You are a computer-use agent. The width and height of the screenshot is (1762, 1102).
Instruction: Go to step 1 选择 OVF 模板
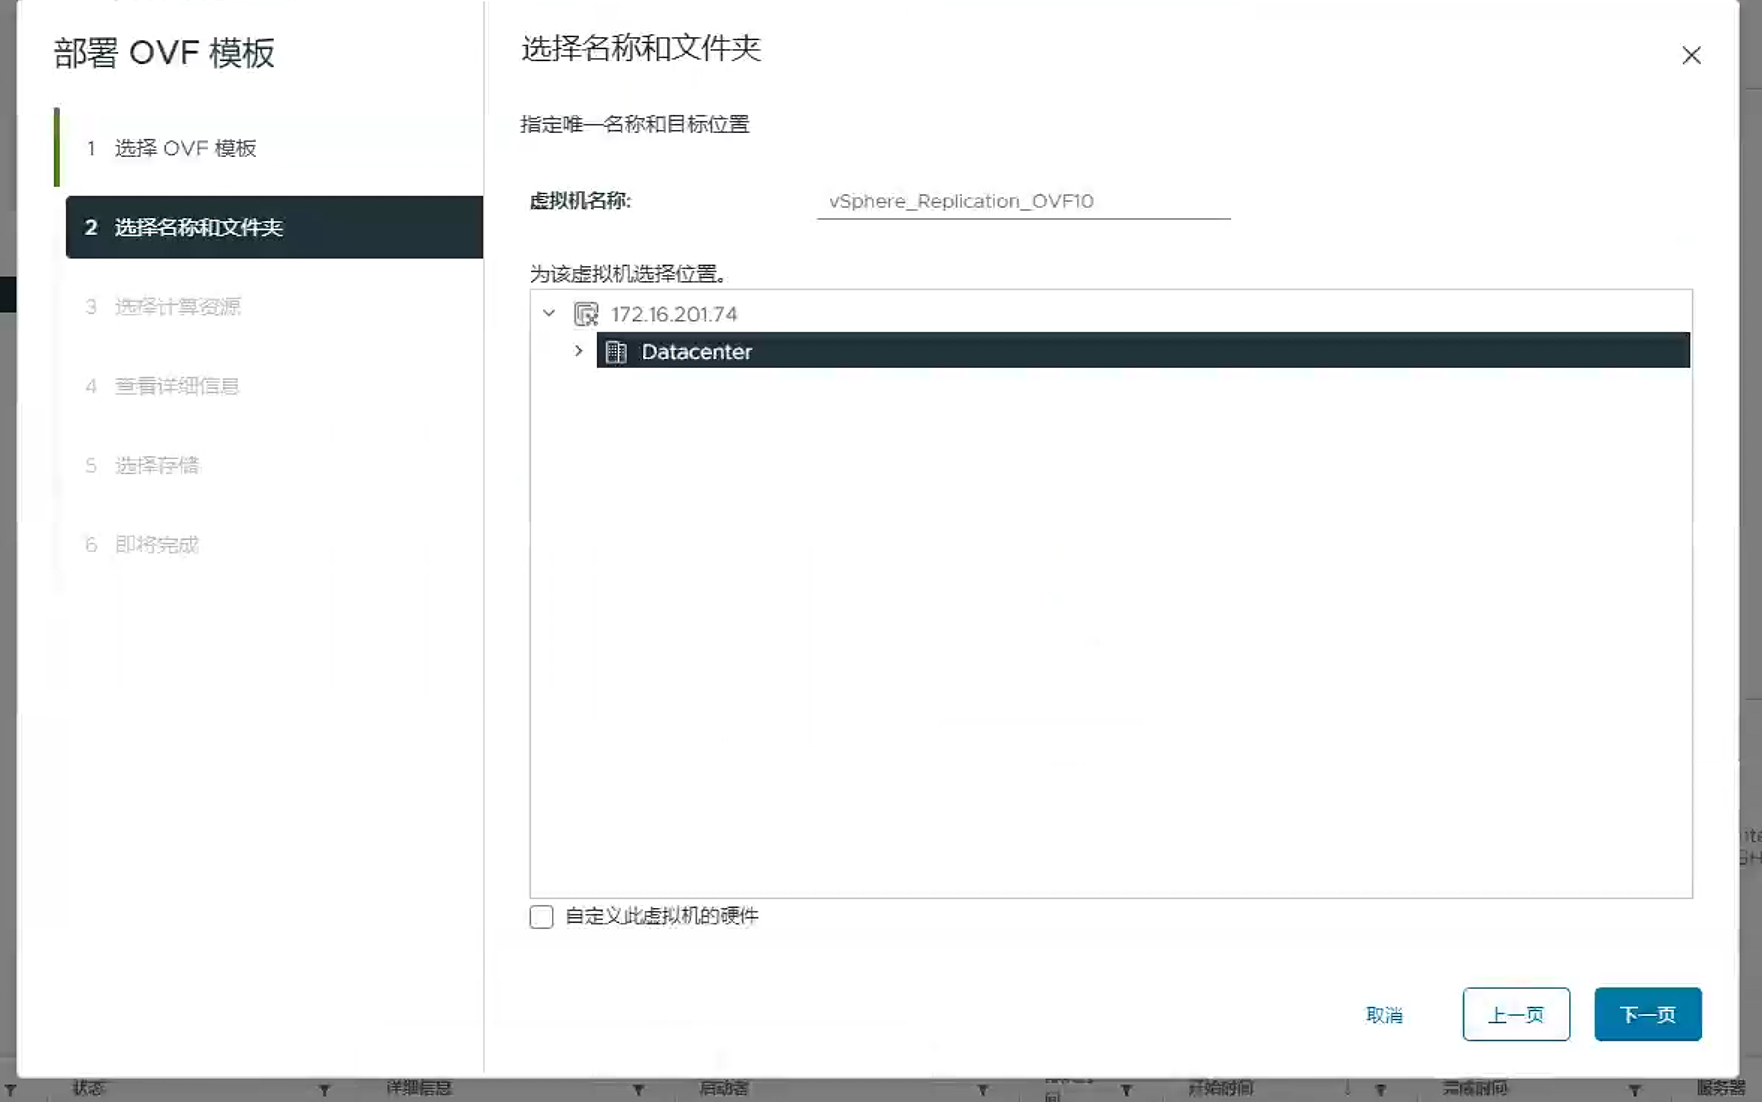(x=185, y=148)
